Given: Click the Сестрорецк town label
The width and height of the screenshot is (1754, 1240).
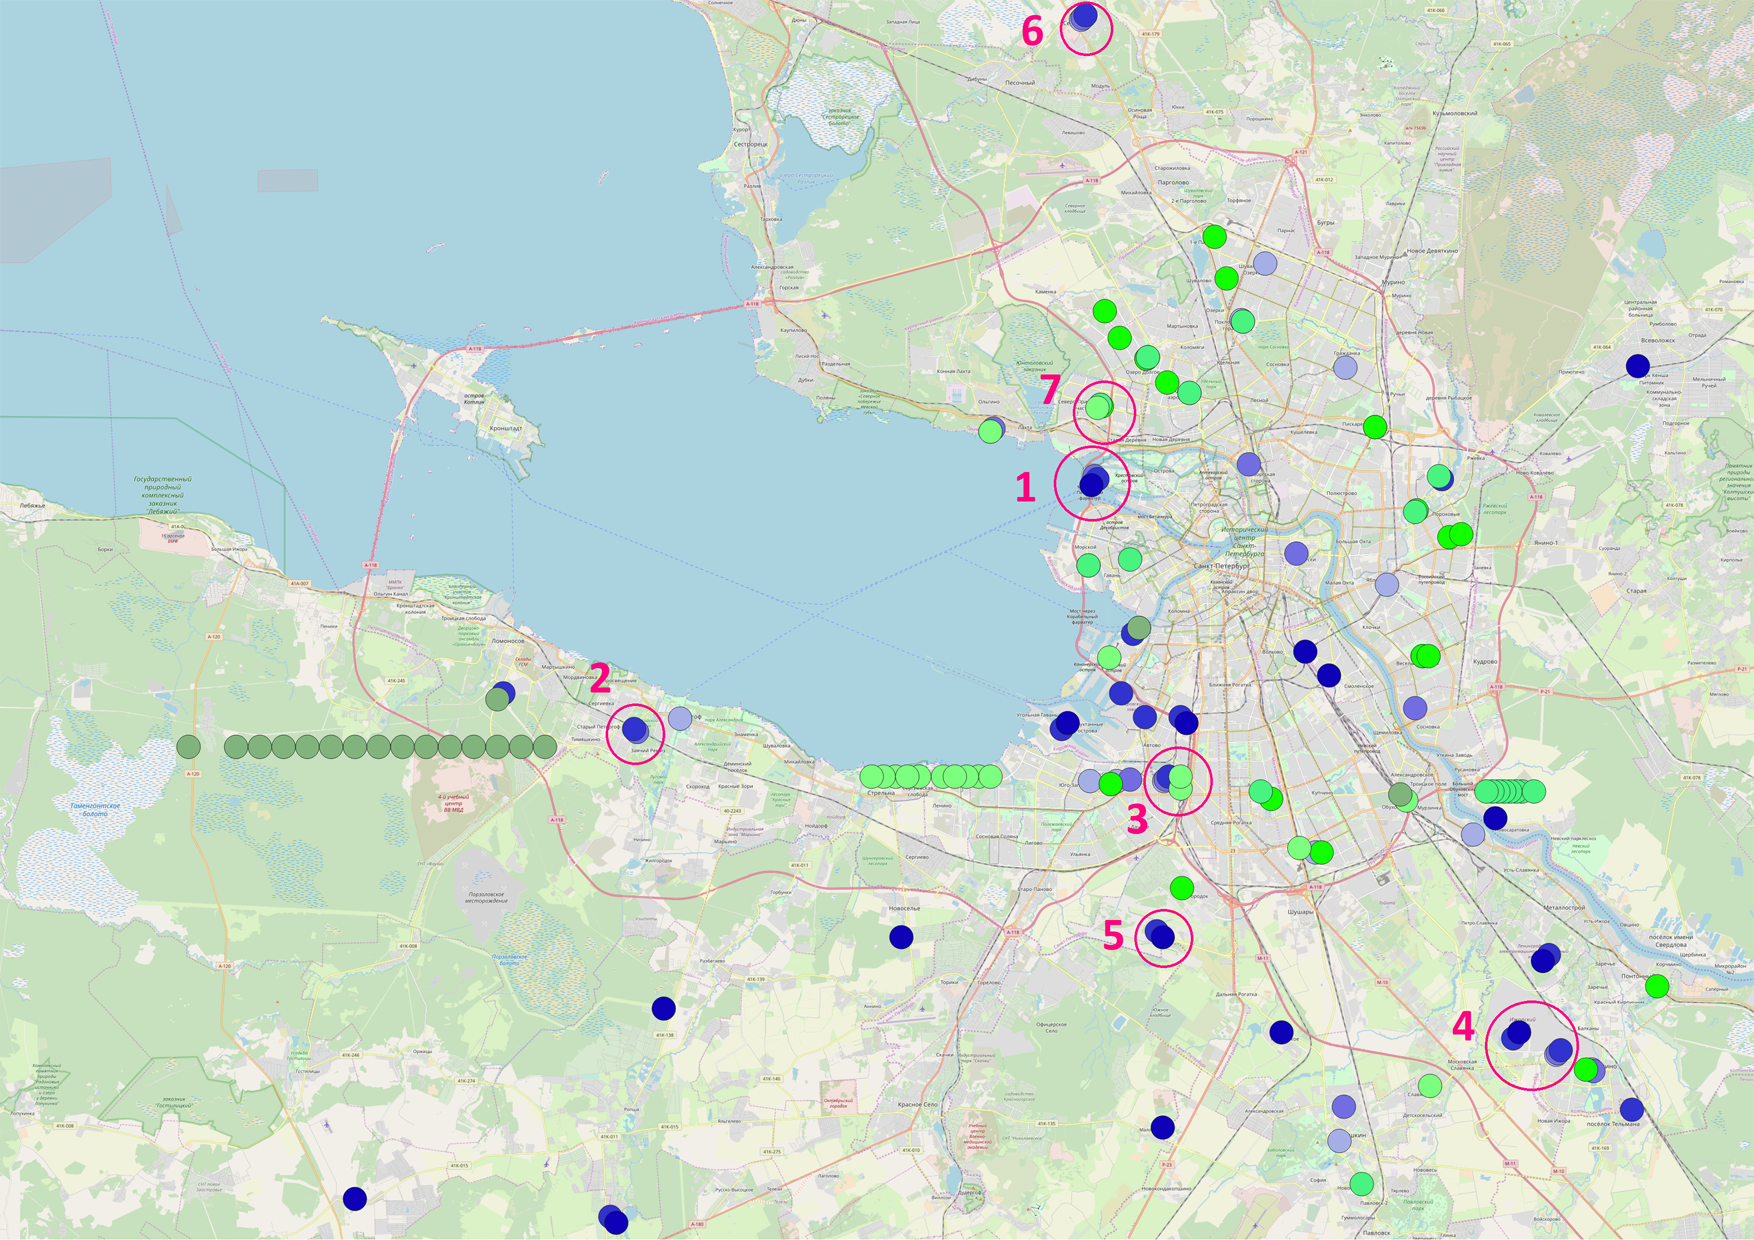Looking at the screenshot, I should [x=750, y=144].
